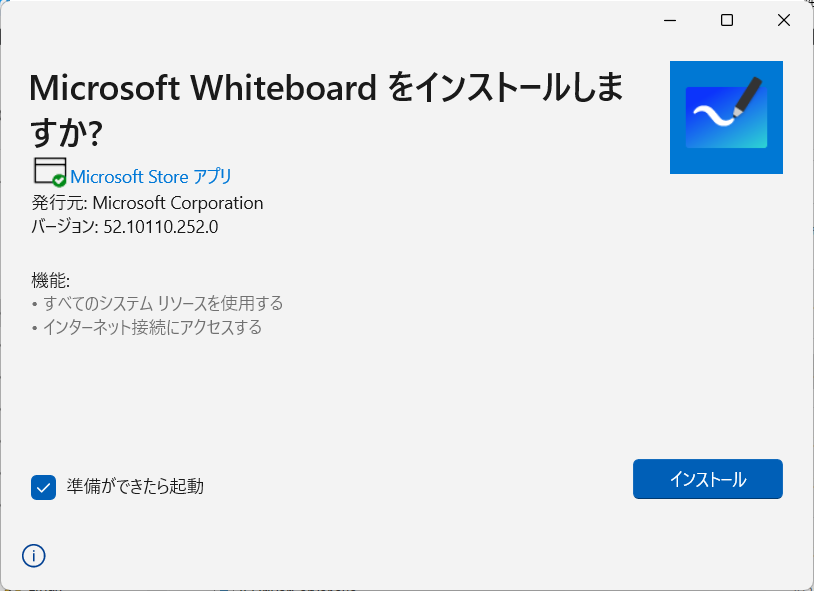This screenshot has height=591, width=814.
Task: Click the pen graphic in Whiteboard logo
Action: click(x=748, y=97)
